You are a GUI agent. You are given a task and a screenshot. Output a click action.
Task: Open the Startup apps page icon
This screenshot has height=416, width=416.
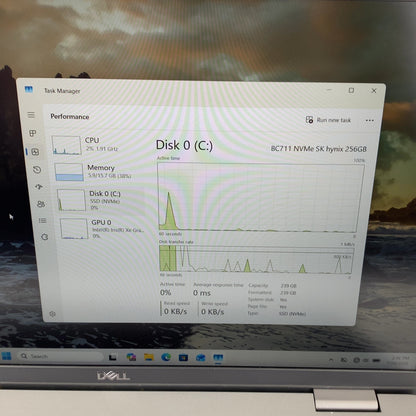[39, 187]
